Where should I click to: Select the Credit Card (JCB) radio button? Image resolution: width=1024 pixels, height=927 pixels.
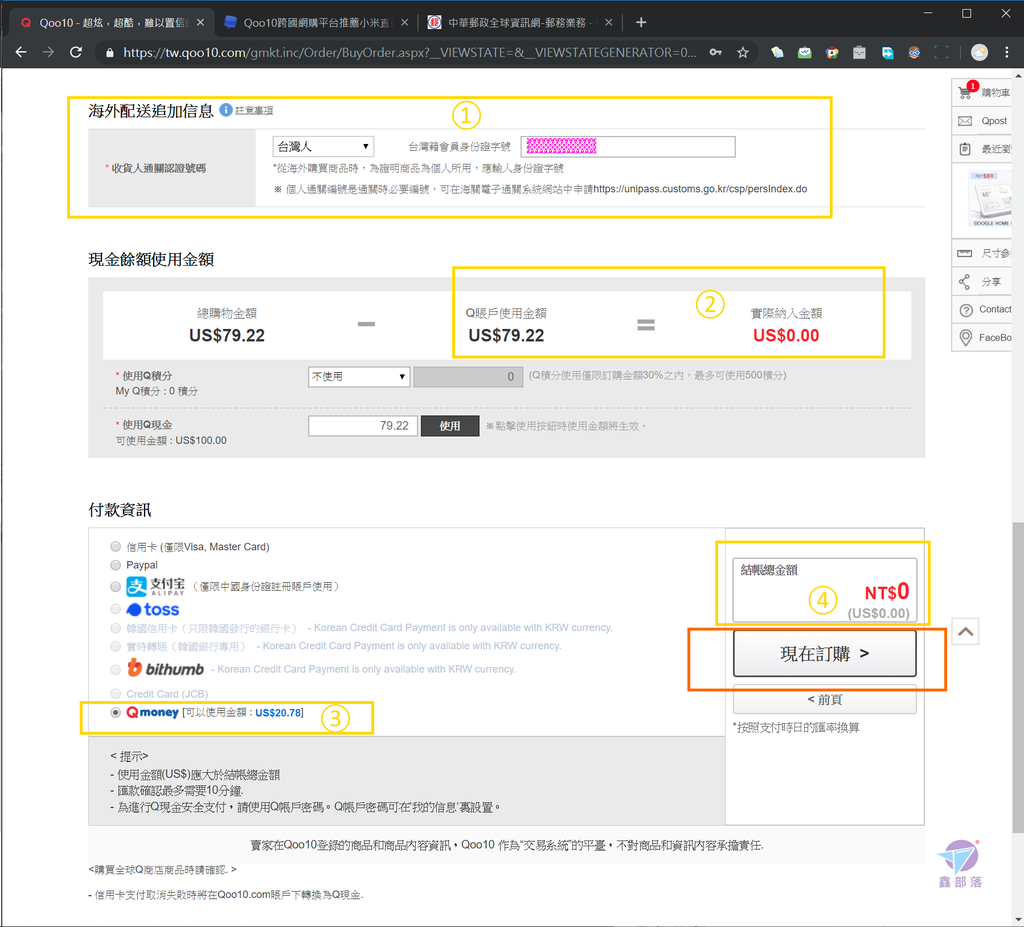116,693
